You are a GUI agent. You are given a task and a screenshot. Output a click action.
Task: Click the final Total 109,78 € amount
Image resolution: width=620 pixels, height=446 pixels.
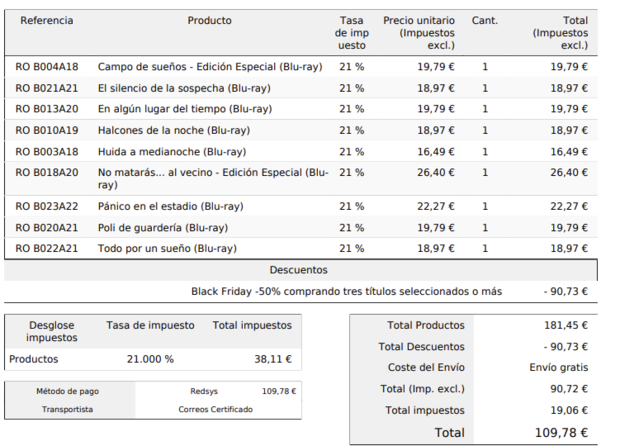[559, 432]
